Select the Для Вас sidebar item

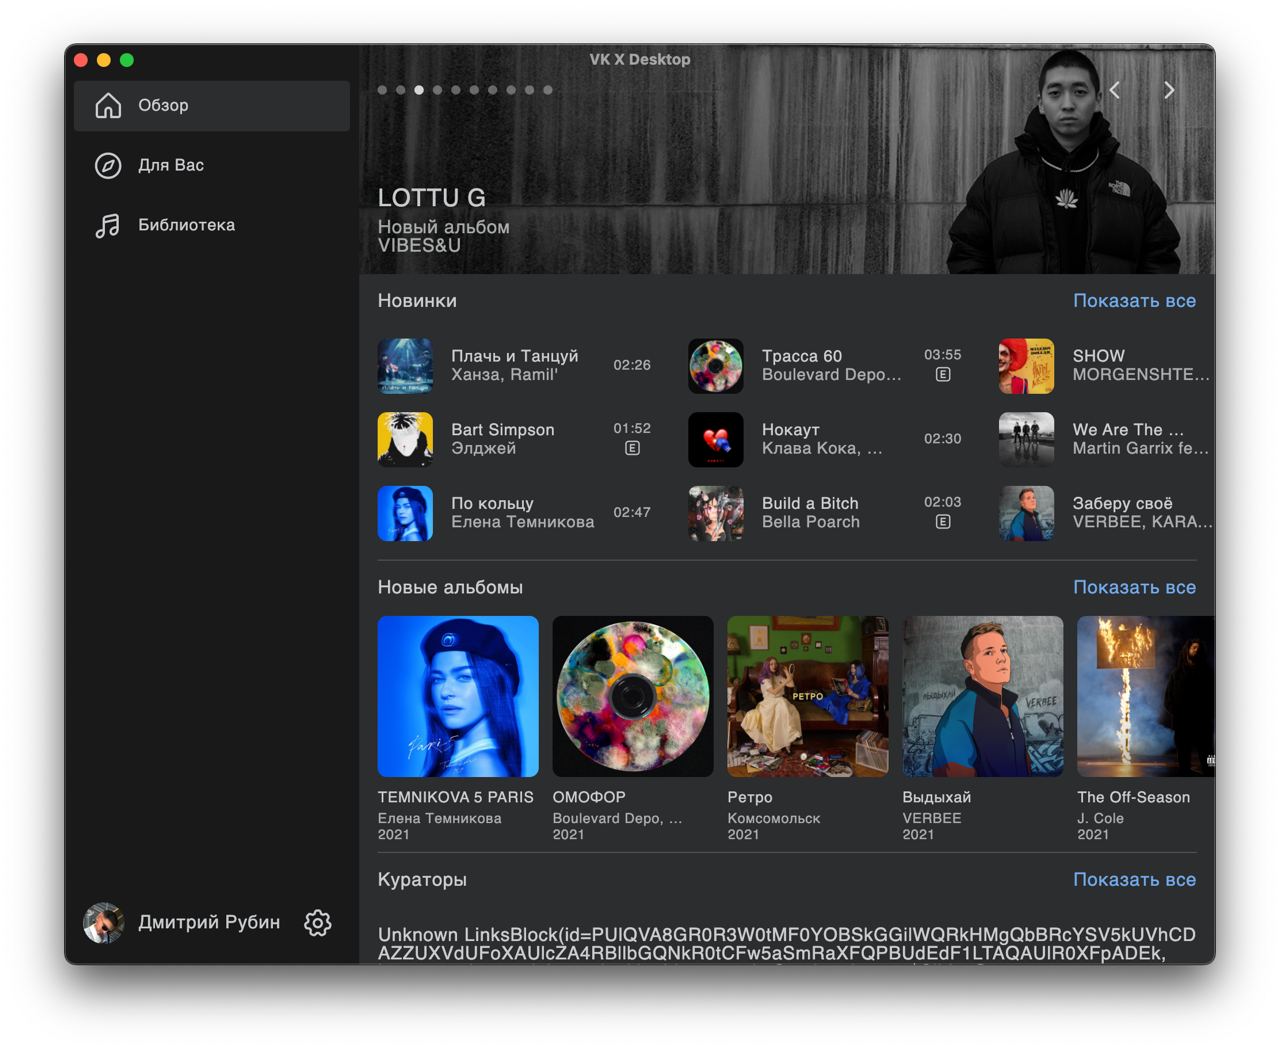pos(212,165)
